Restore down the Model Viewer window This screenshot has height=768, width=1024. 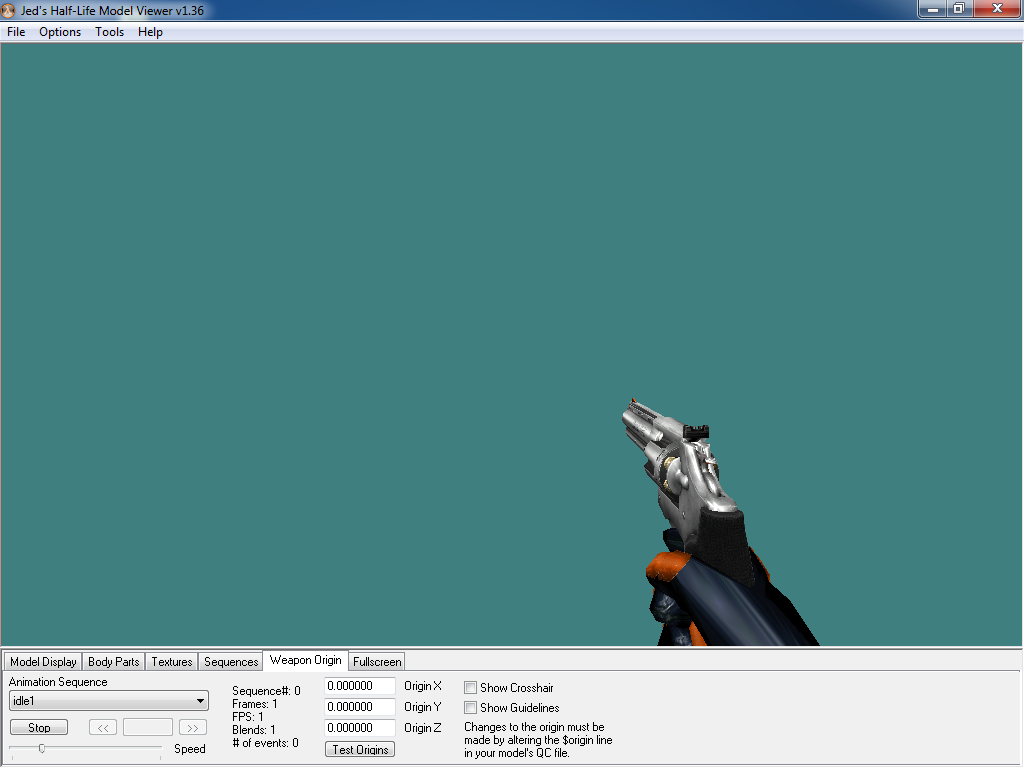tap(959, 9)
